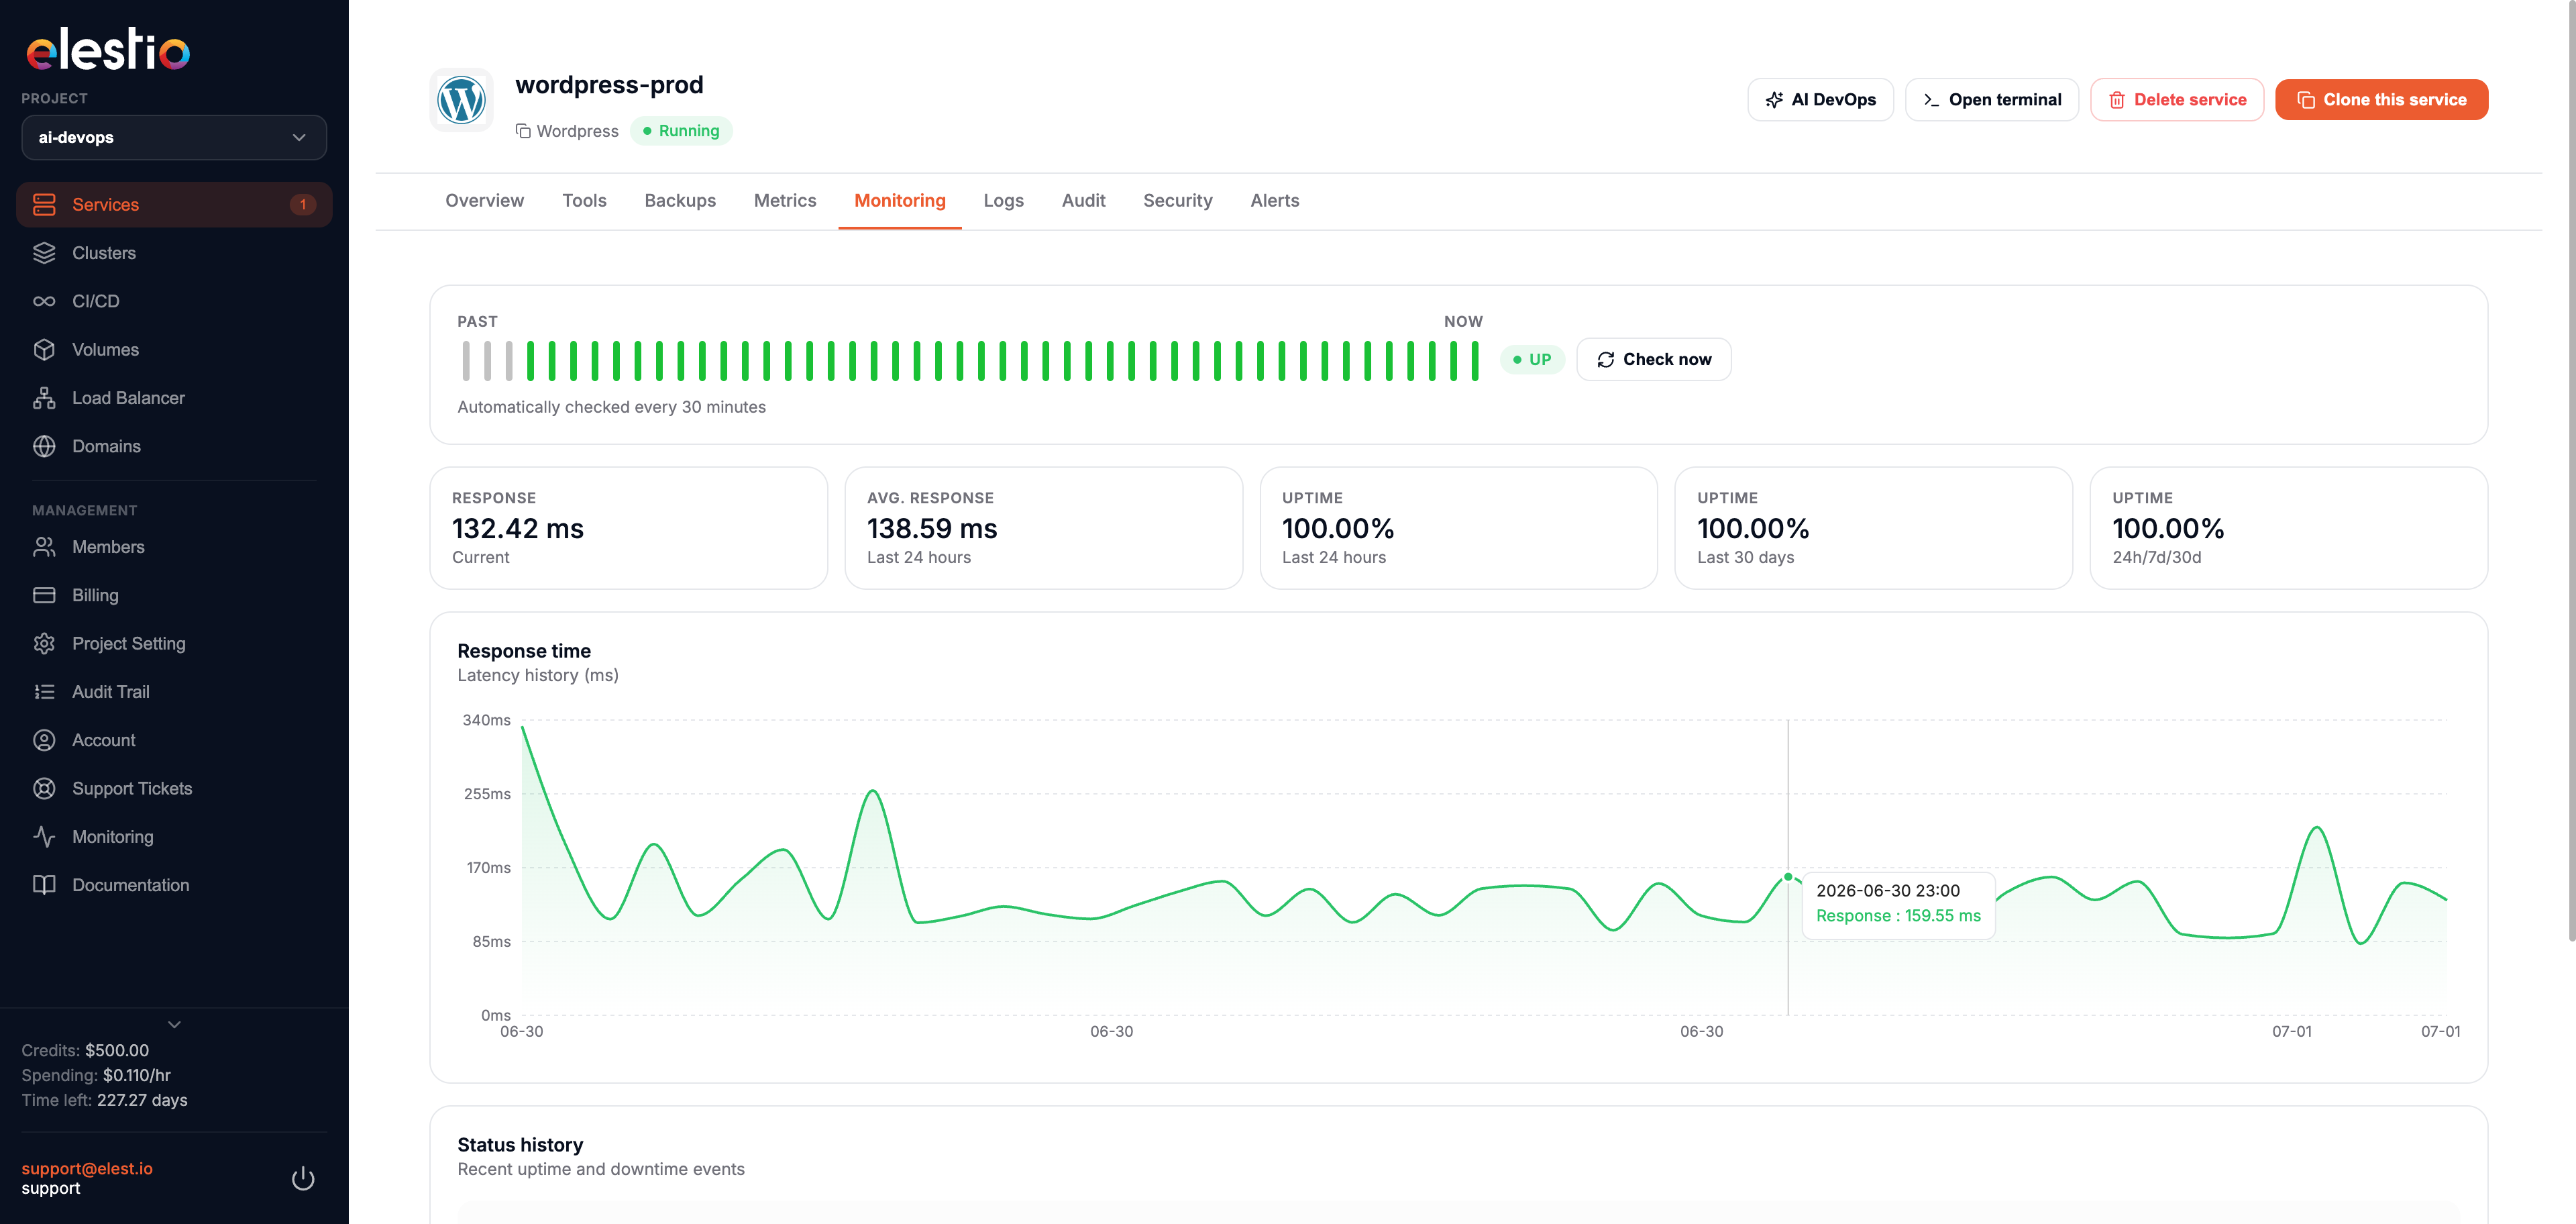Open Project Setting
2576x1224 pixels.
(174, 643)
